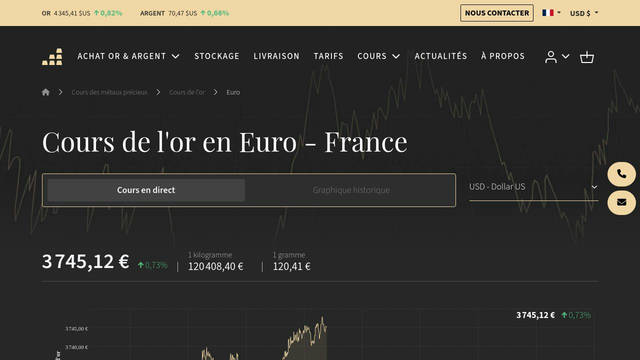
Task: Open the USD $ currency dropdown in top bar
Action: click(584, 13)
